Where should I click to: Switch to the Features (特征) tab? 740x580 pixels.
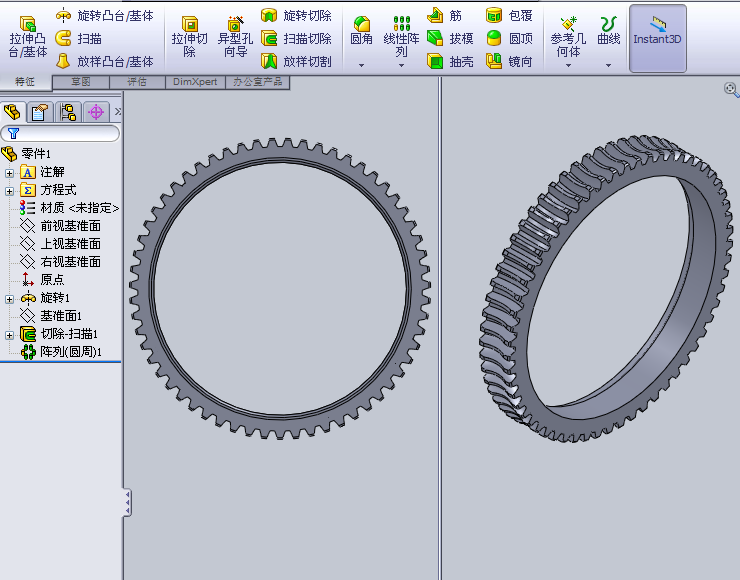25,82
